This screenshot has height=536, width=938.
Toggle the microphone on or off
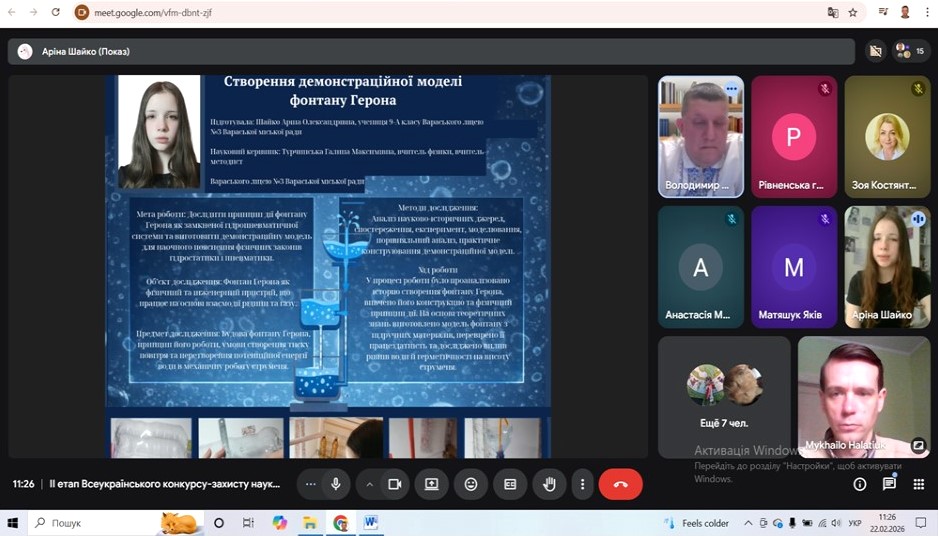(x=336, y=484)
